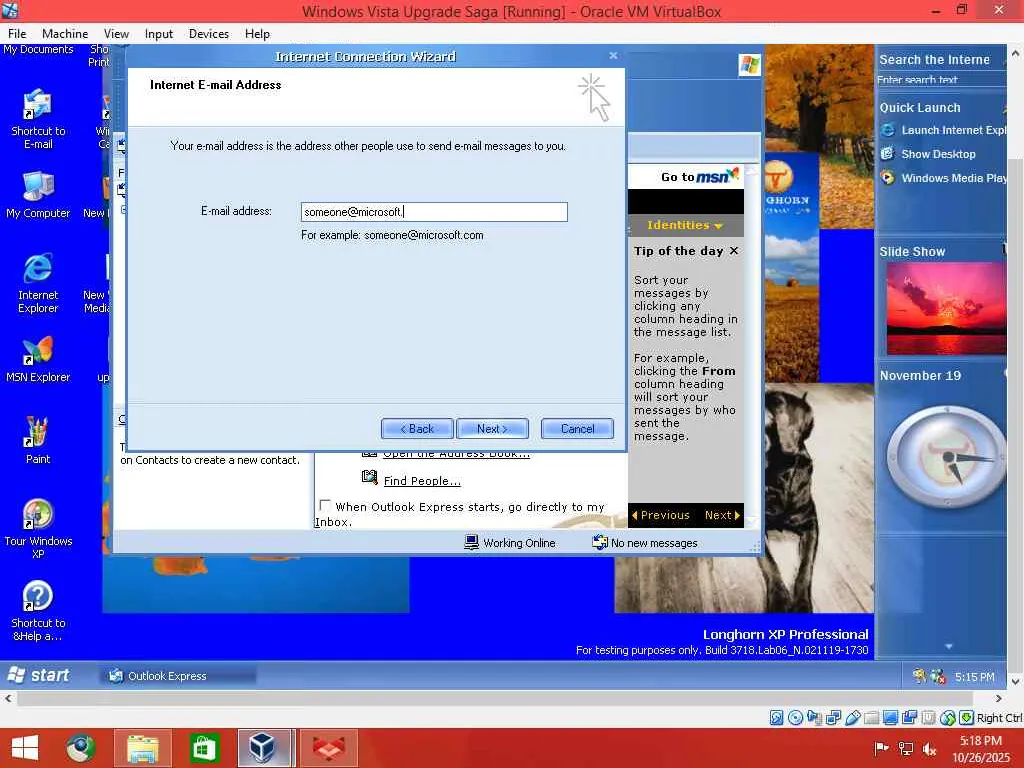Click the No new messages status icon

coord(600,542)
